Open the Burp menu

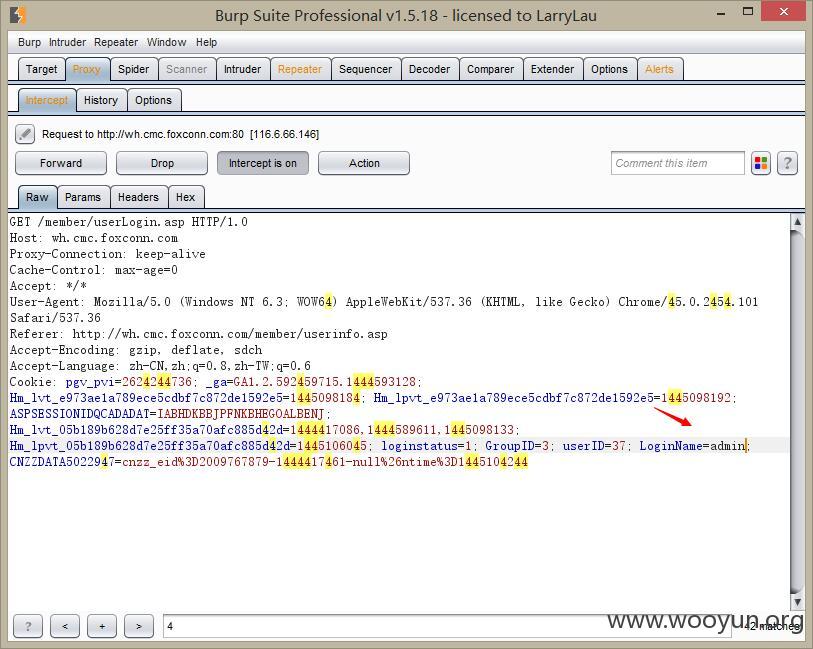point(29,43)
